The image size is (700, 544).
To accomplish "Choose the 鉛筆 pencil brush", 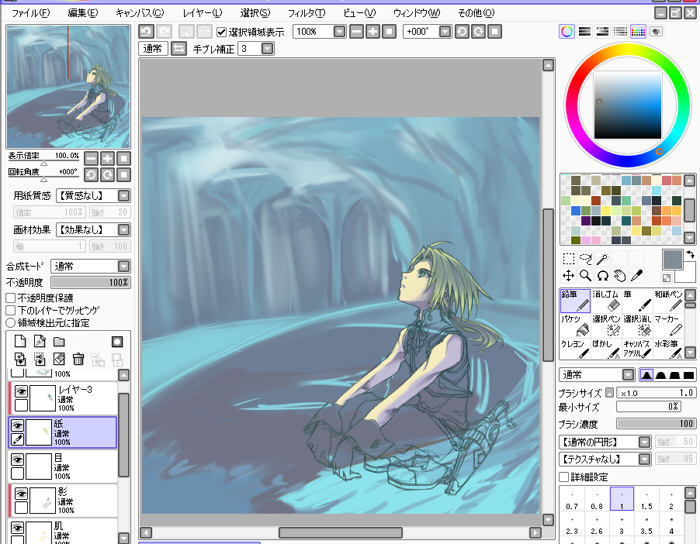I will 575,300.
